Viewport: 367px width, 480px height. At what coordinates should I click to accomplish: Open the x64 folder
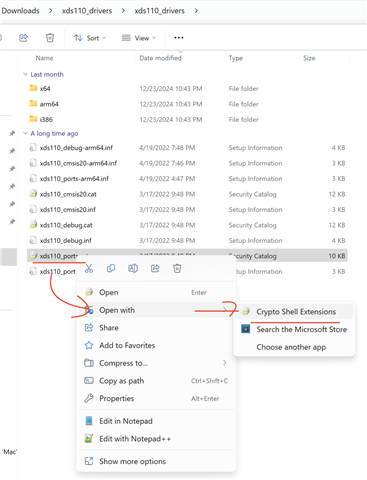click(x=45, y=89)
